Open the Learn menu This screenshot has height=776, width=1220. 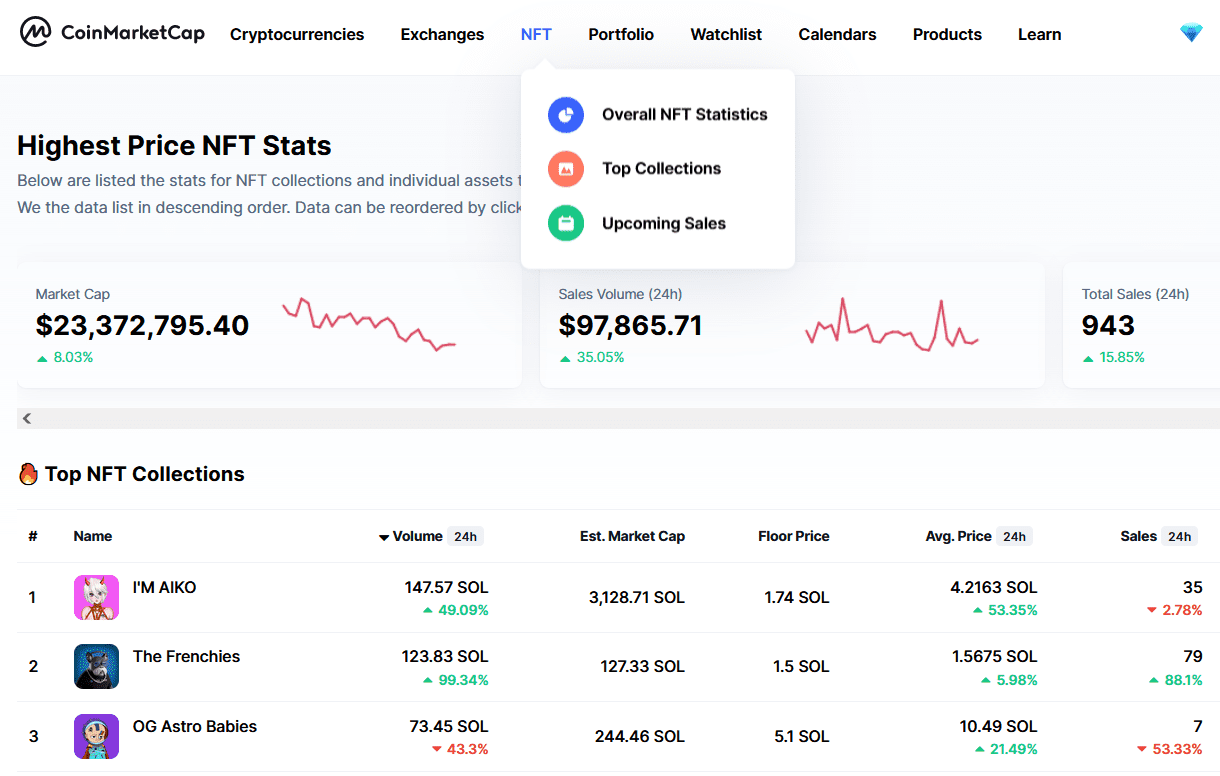pyautogui.click(x=1039, y=34)
